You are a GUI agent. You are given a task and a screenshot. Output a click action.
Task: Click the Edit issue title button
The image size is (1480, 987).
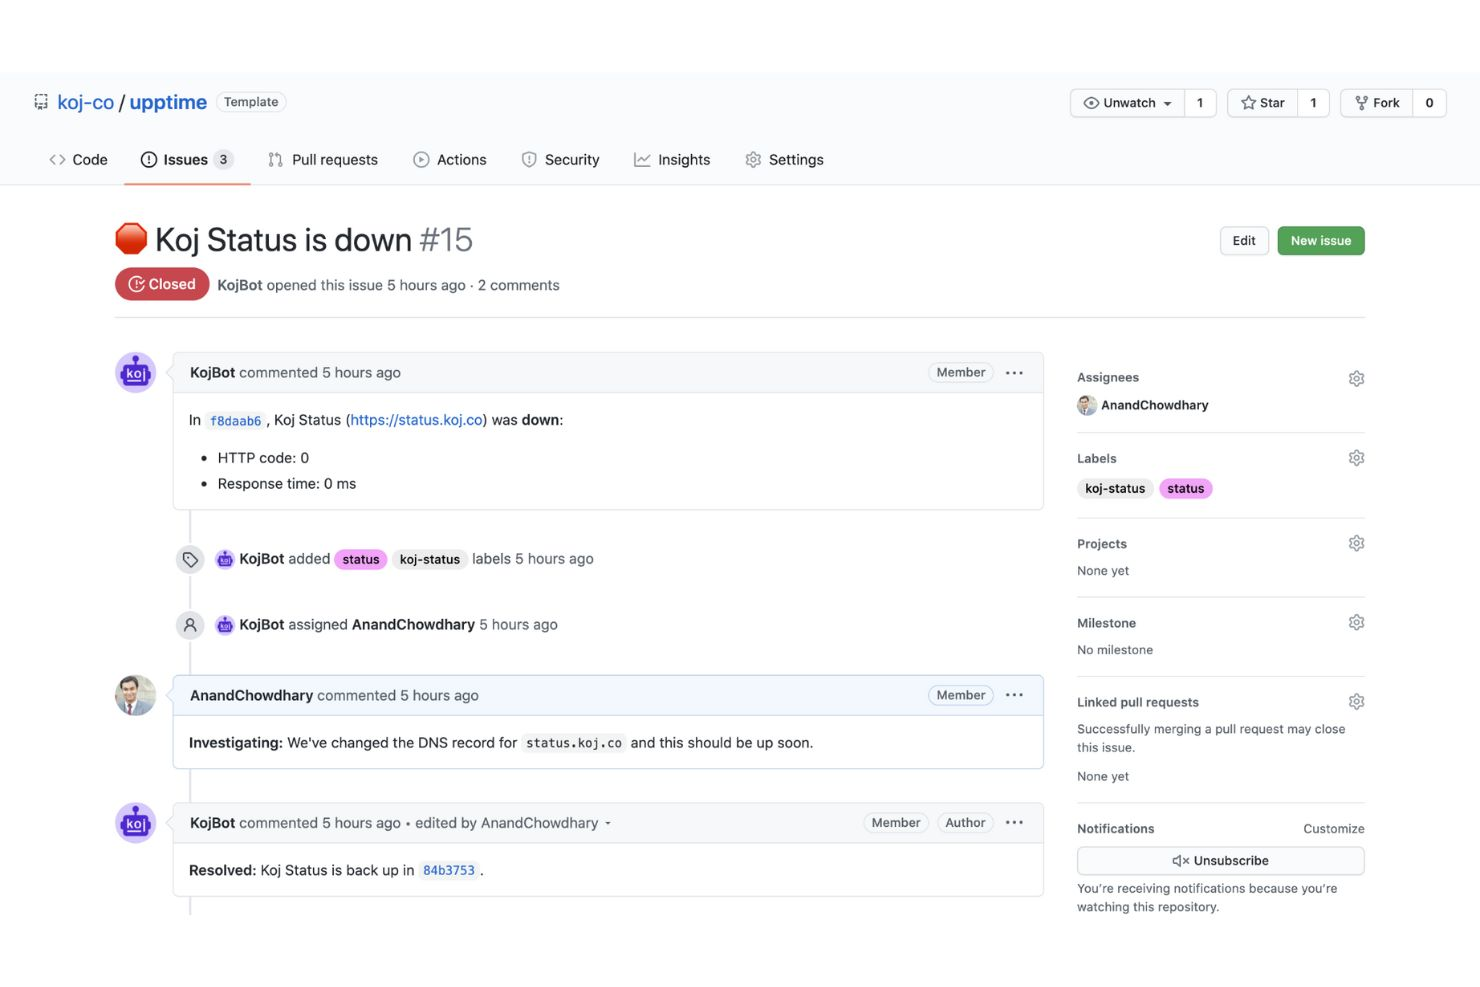coord(1244,241)
